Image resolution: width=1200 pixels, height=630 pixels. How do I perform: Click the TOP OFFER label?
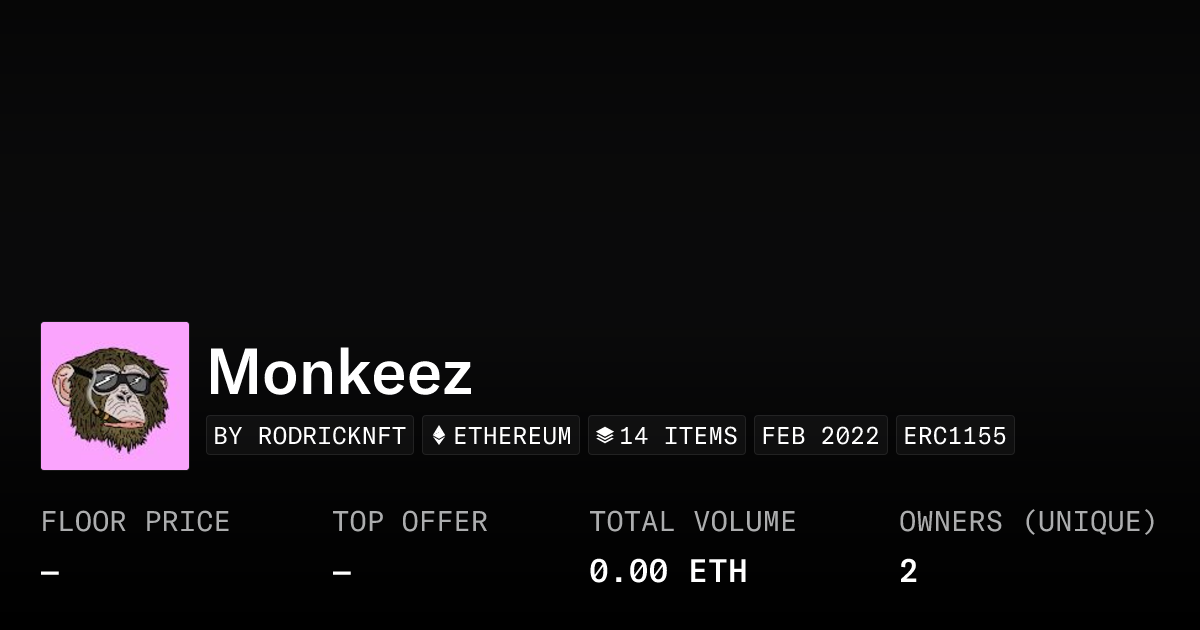click(x=410, y=522)
